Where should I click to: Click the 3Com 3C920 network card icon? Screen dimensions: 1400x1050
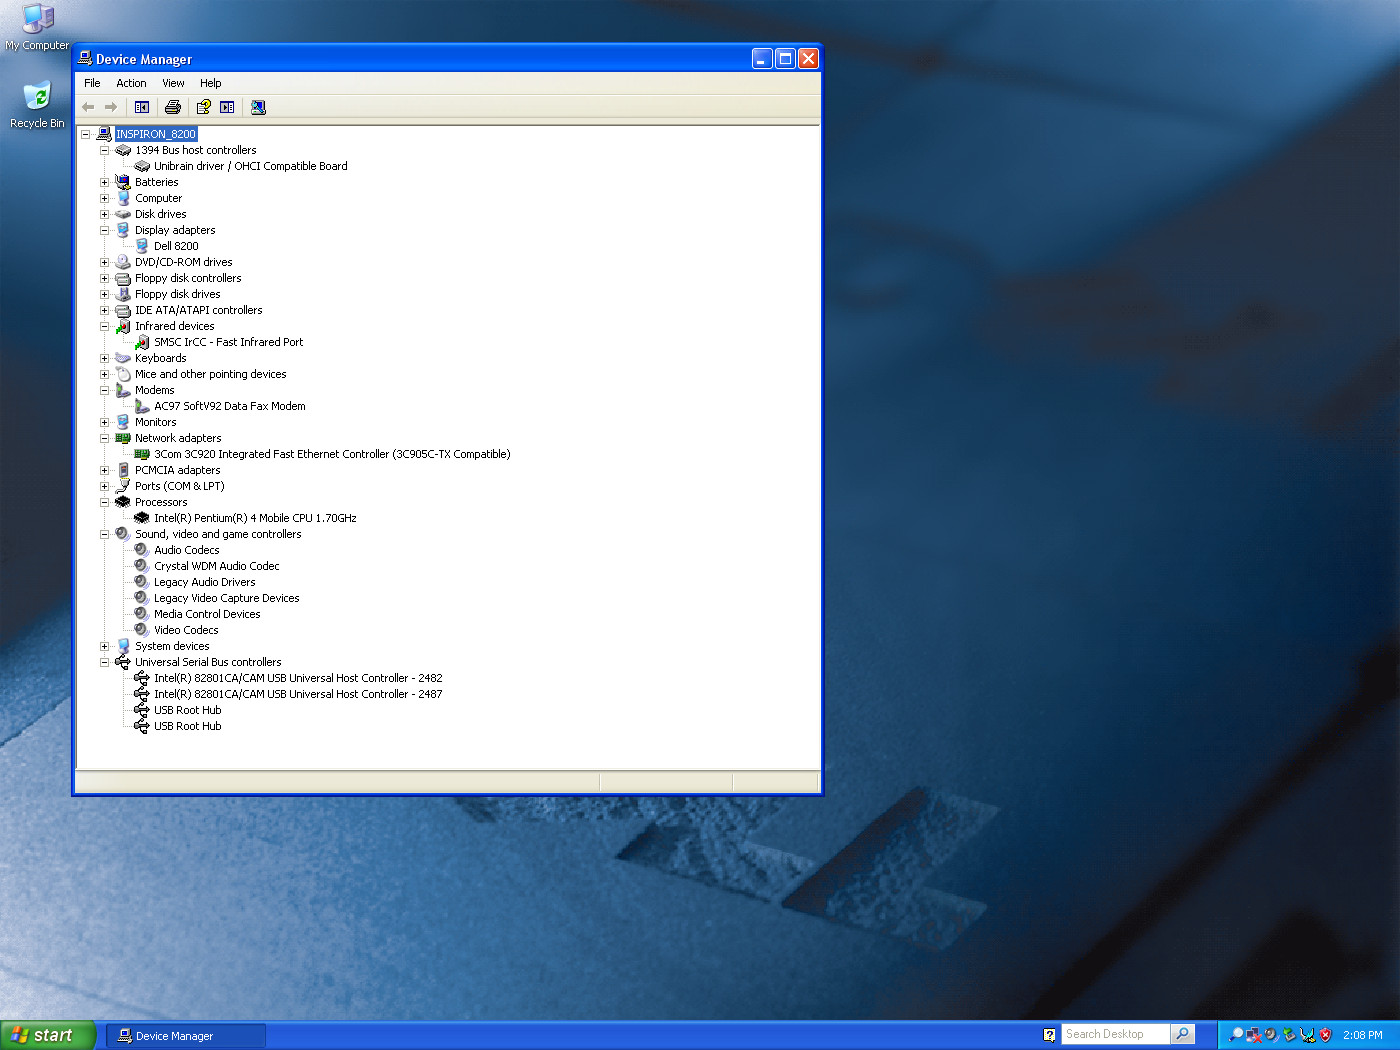tap(142, 454)
